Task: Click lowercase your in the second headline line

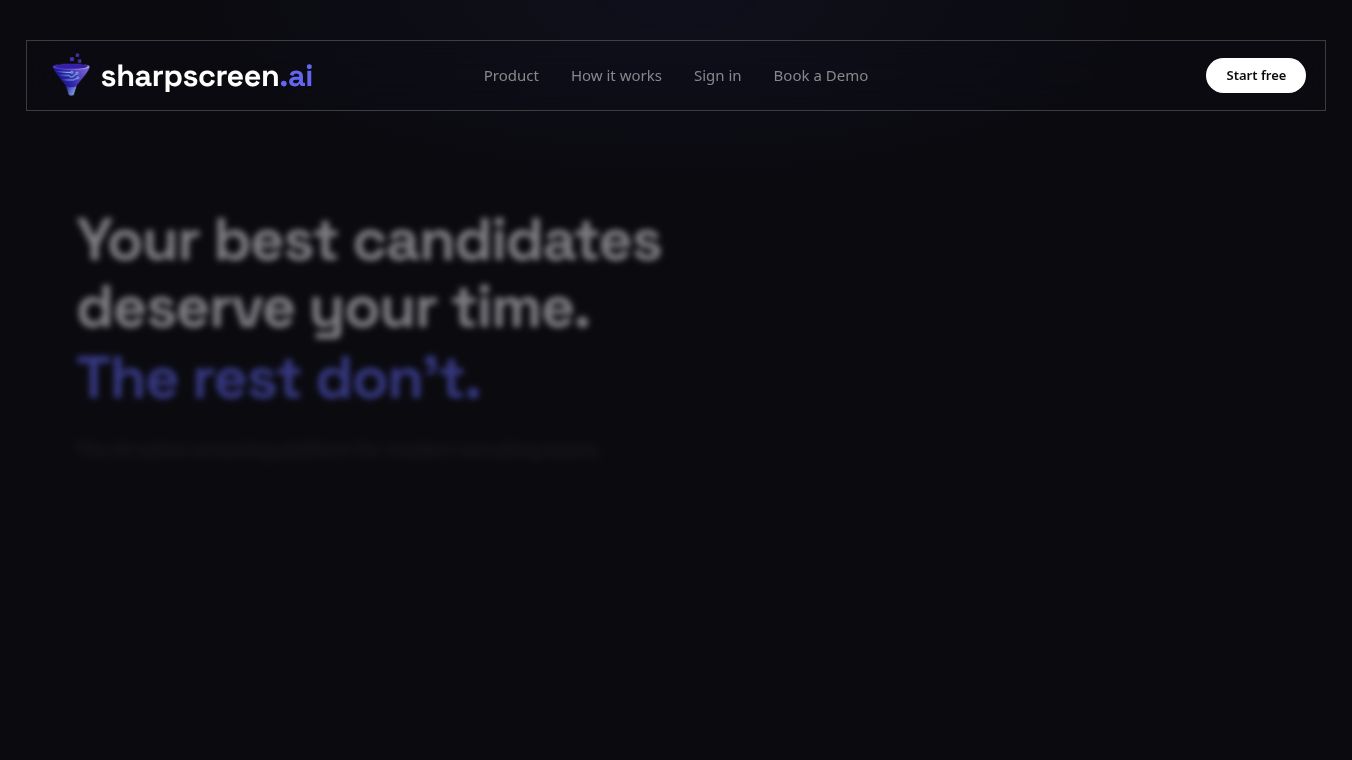Action: [x=372, y=310]
